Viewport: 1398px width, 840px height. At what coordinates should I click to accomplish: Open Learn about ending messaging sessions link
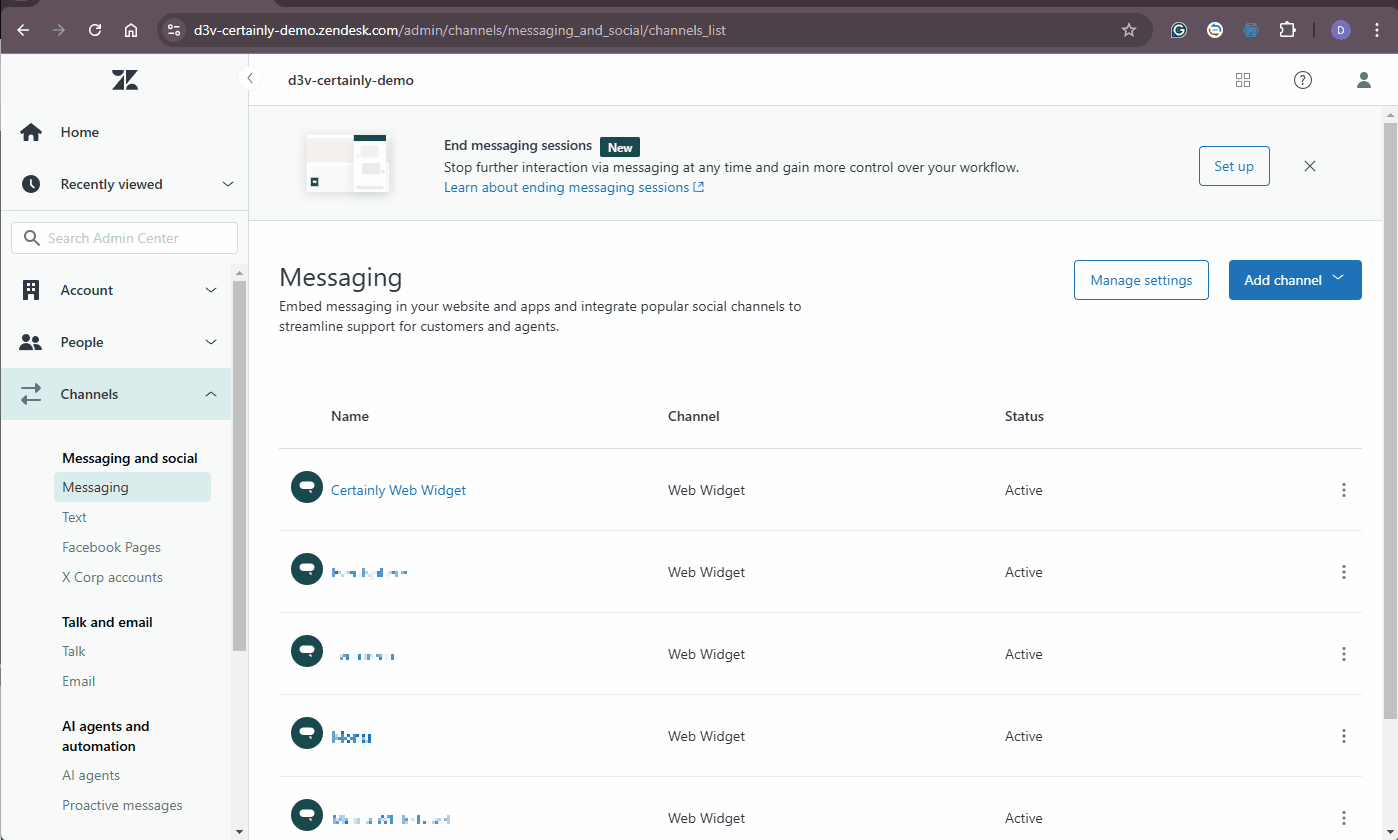coord(566,187)
